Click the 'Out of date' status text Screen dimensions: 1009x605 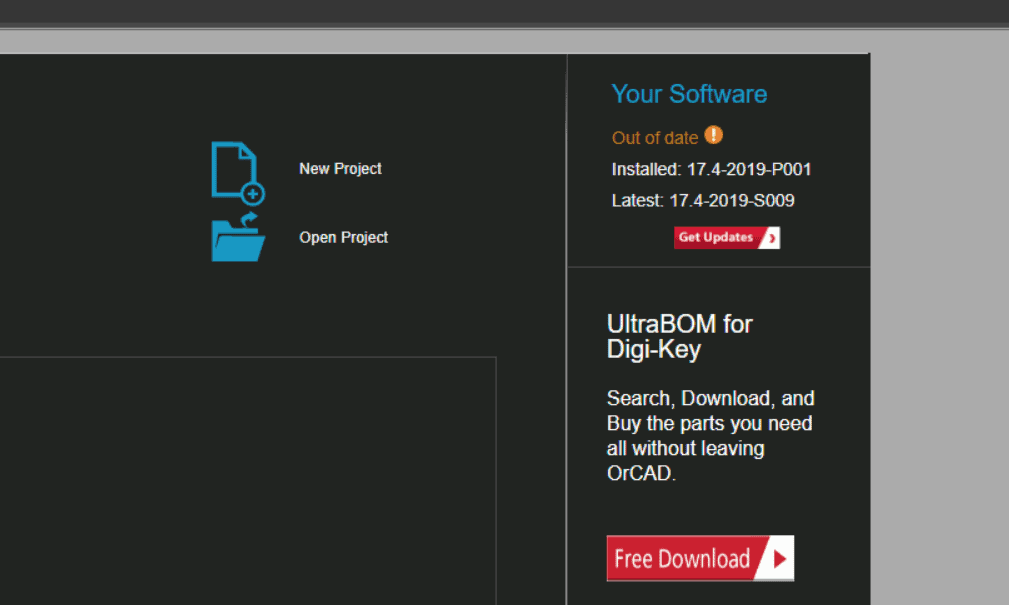[x=654, y=138]
